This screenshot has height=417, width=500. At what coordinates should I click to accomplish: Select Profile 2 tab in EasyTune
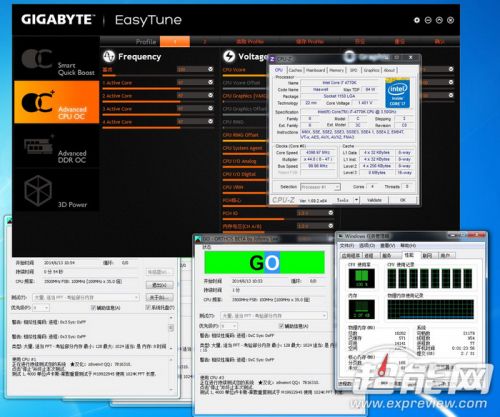204,41
